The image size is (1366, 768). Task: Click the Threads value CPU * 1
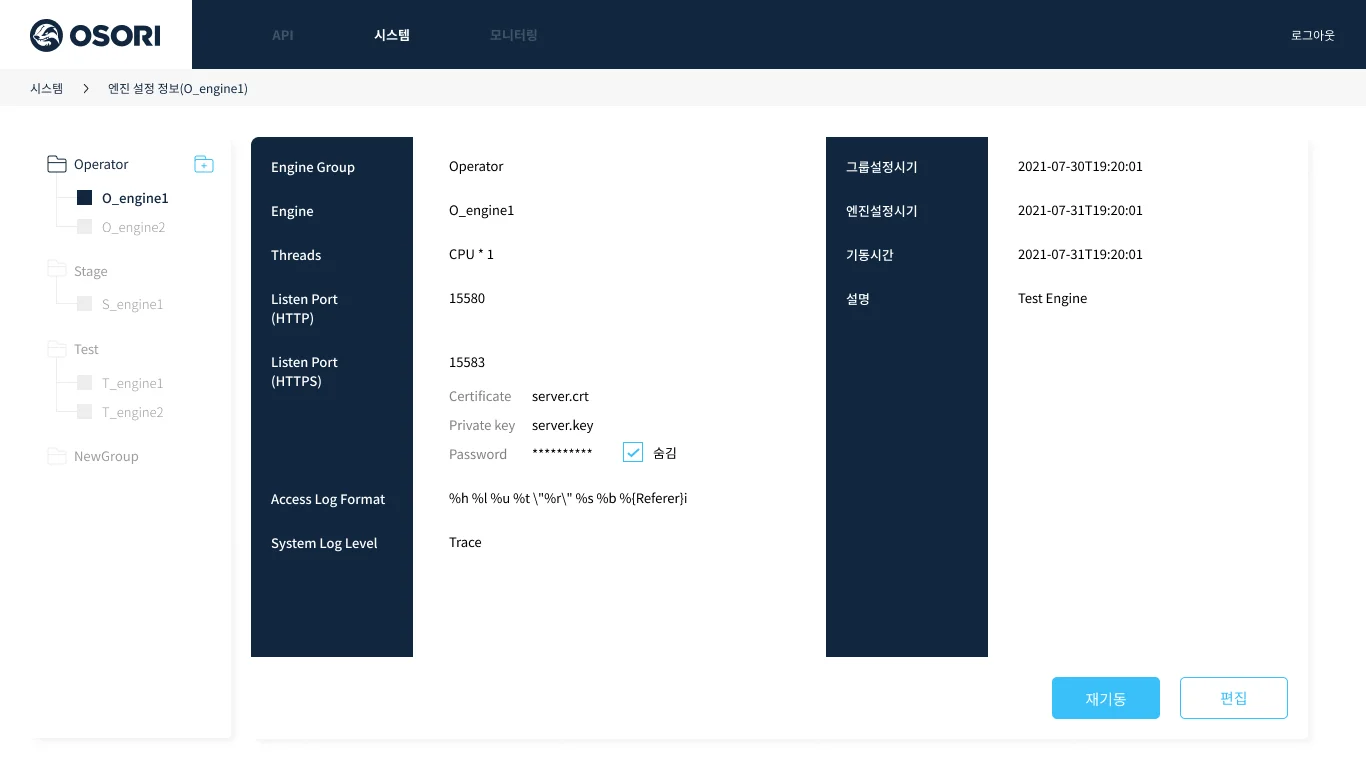pos(471,254)
